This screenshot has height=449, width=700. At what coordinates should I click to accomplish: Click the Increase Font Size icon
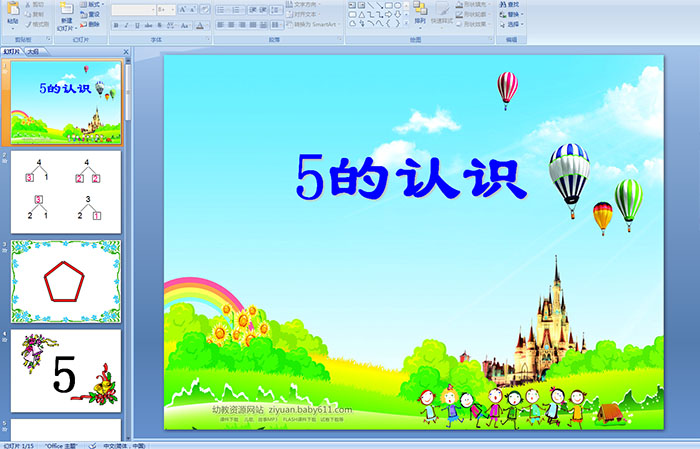tap(183, 10)
